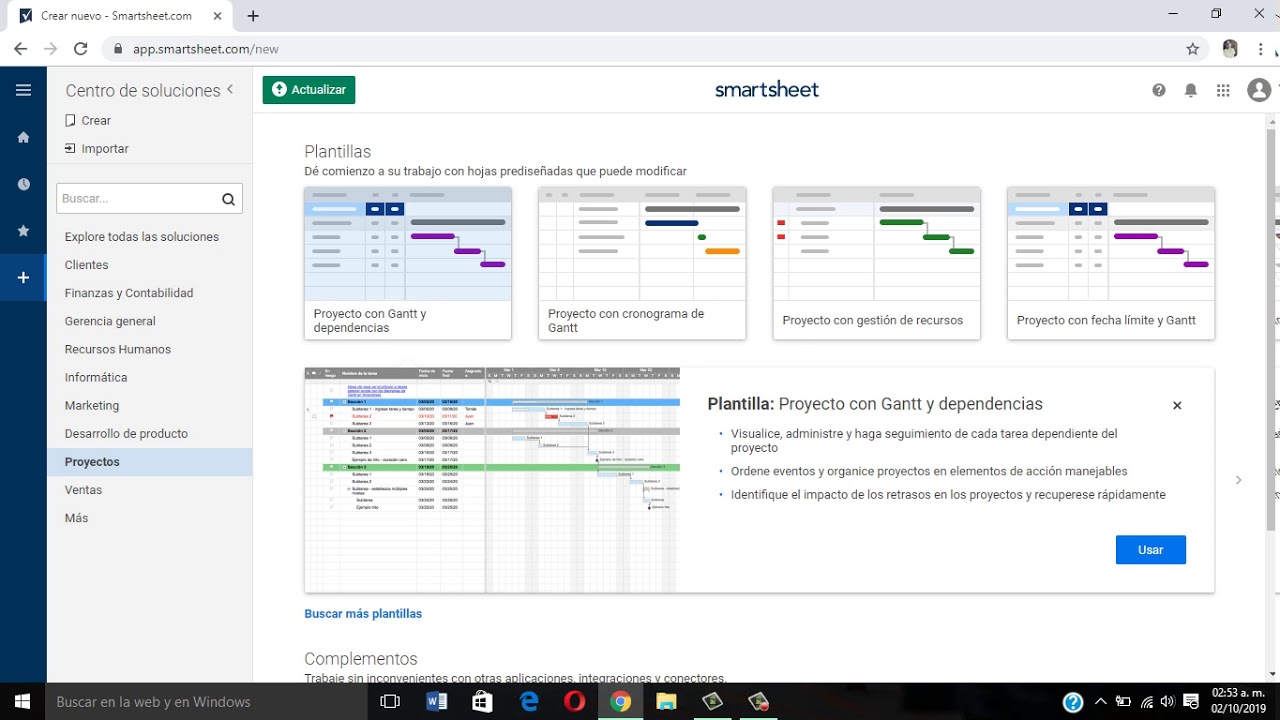Open Windows Start menu
This screenshot has width=1280, height=720.
pos(22,701)
